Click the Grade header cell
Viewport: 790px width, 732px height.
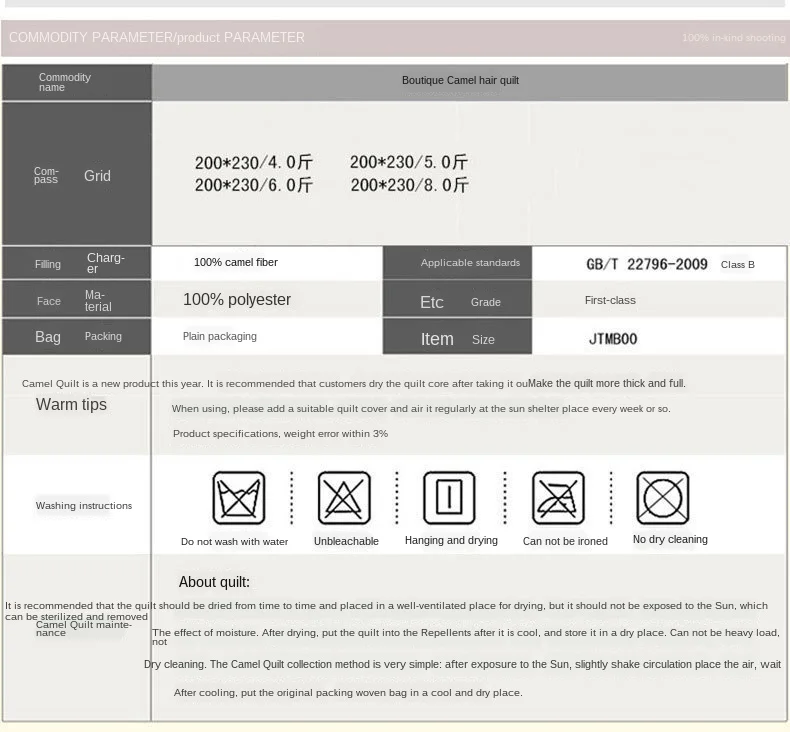(457, 299)
